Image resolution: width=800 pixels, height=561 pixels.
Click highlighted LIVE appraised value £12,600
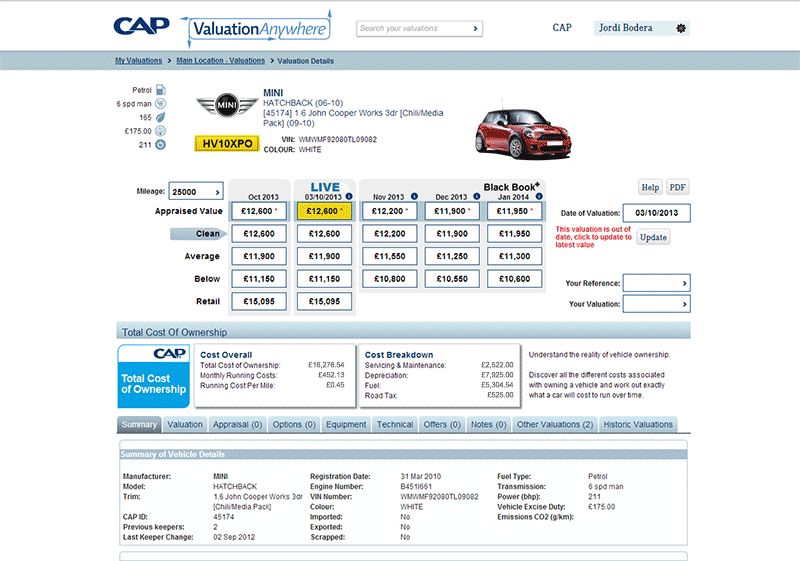[324, 211]
